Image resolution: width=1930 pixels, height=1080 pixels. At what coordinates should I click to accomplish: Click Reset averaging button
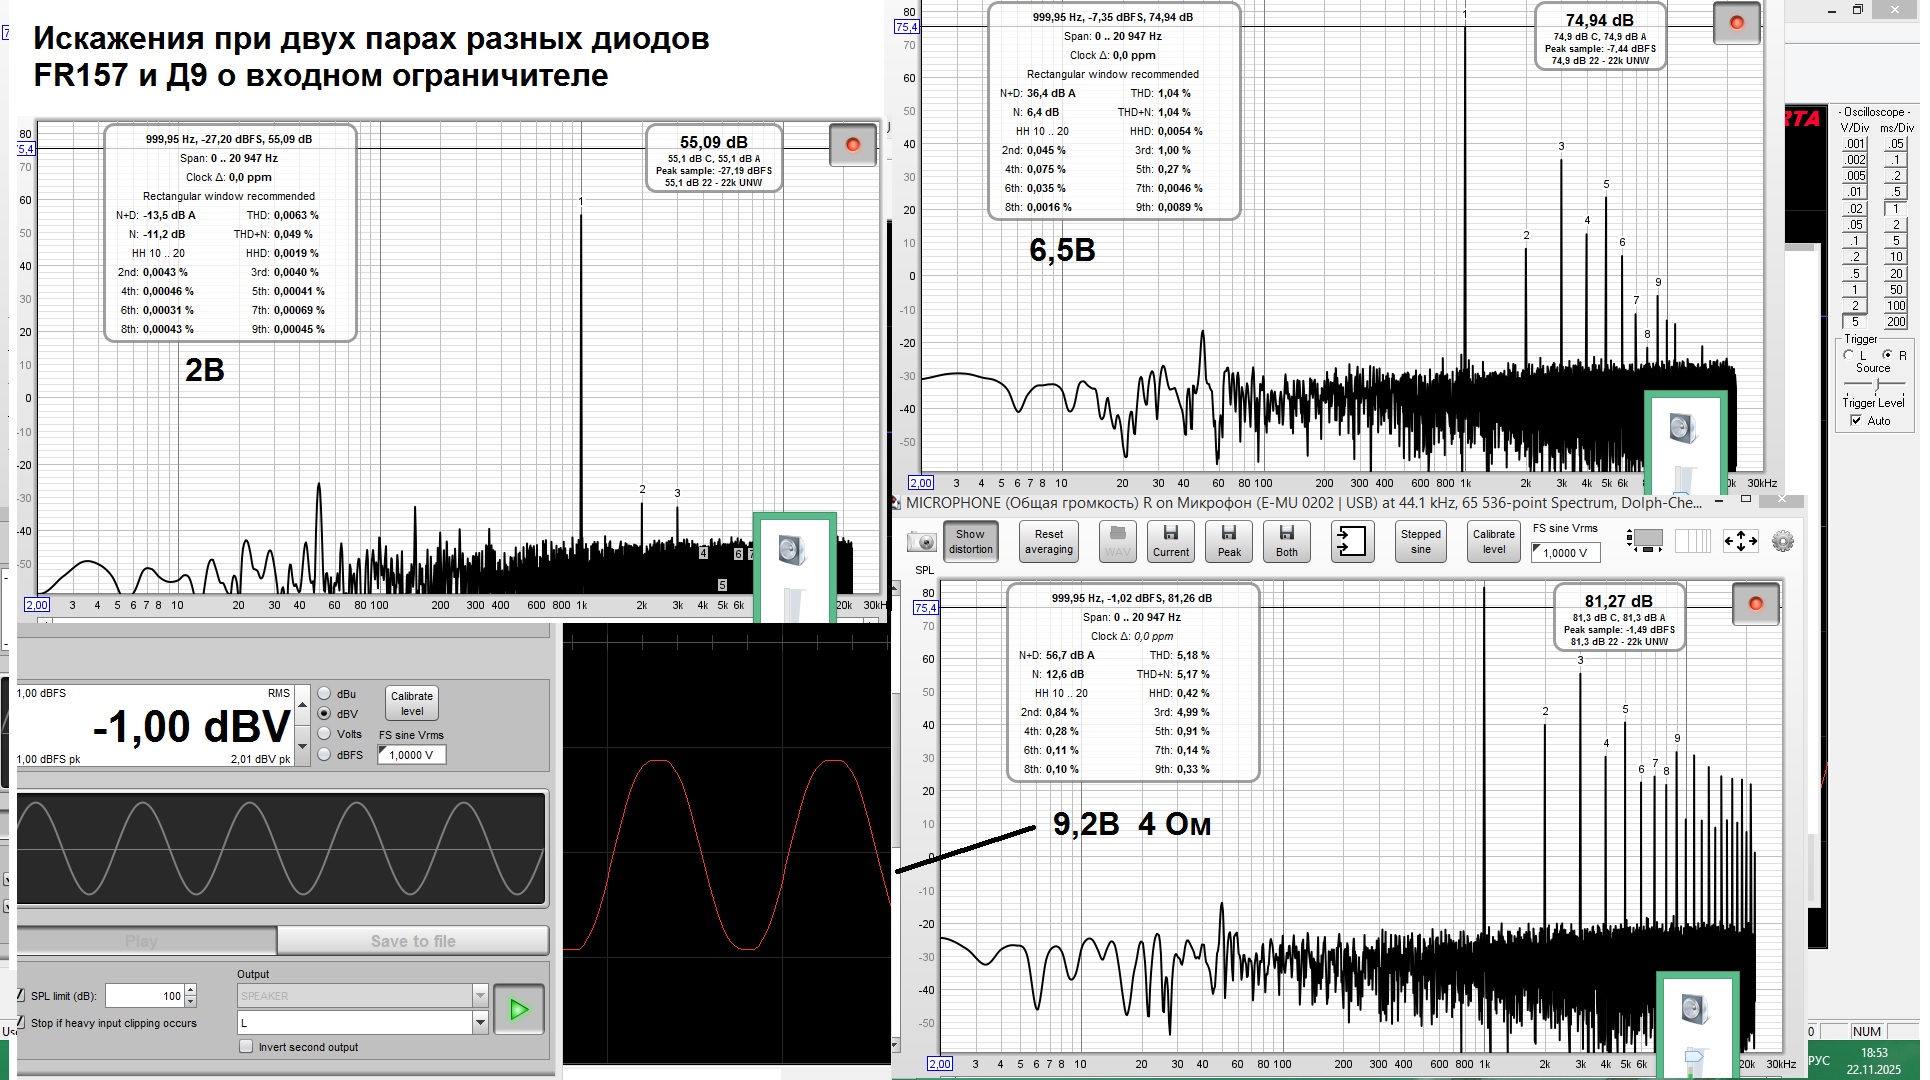tap(1049, 541)
